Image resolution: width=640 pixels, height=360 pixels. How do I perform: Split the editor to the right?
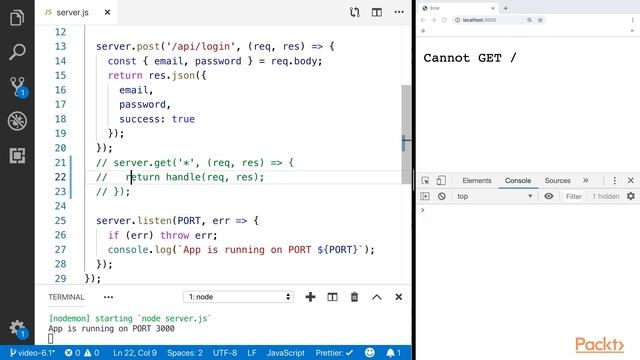(x=377, y=12)
